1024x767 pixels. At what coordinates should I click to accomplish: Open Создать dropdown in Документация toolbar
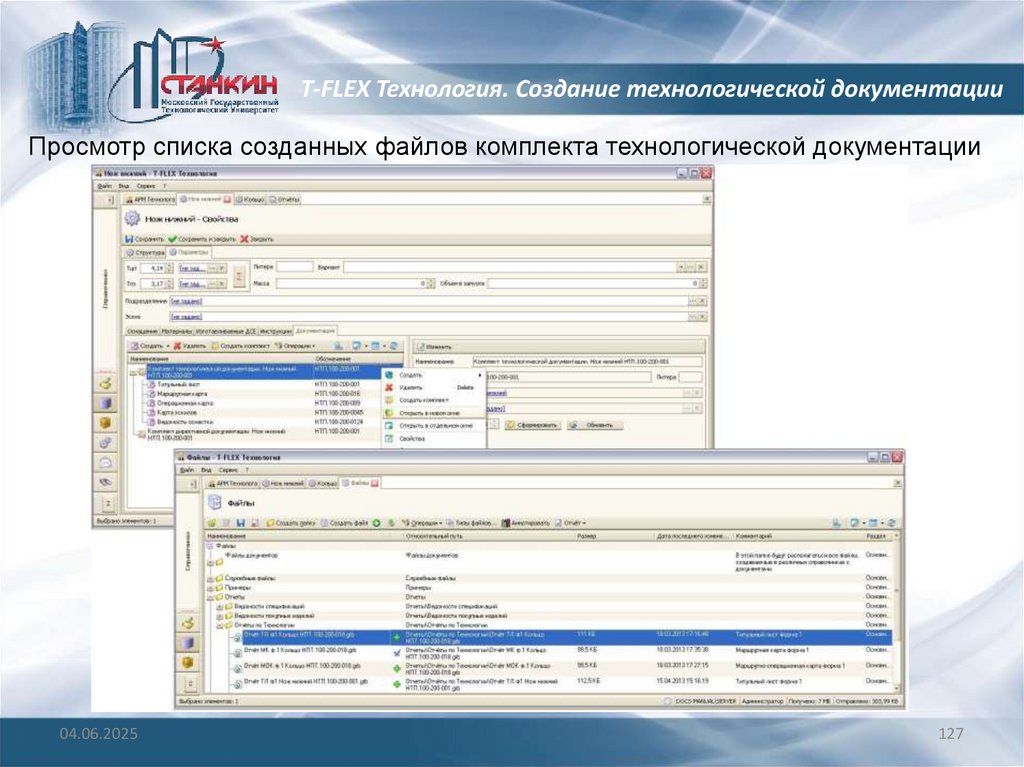(150, 346)
